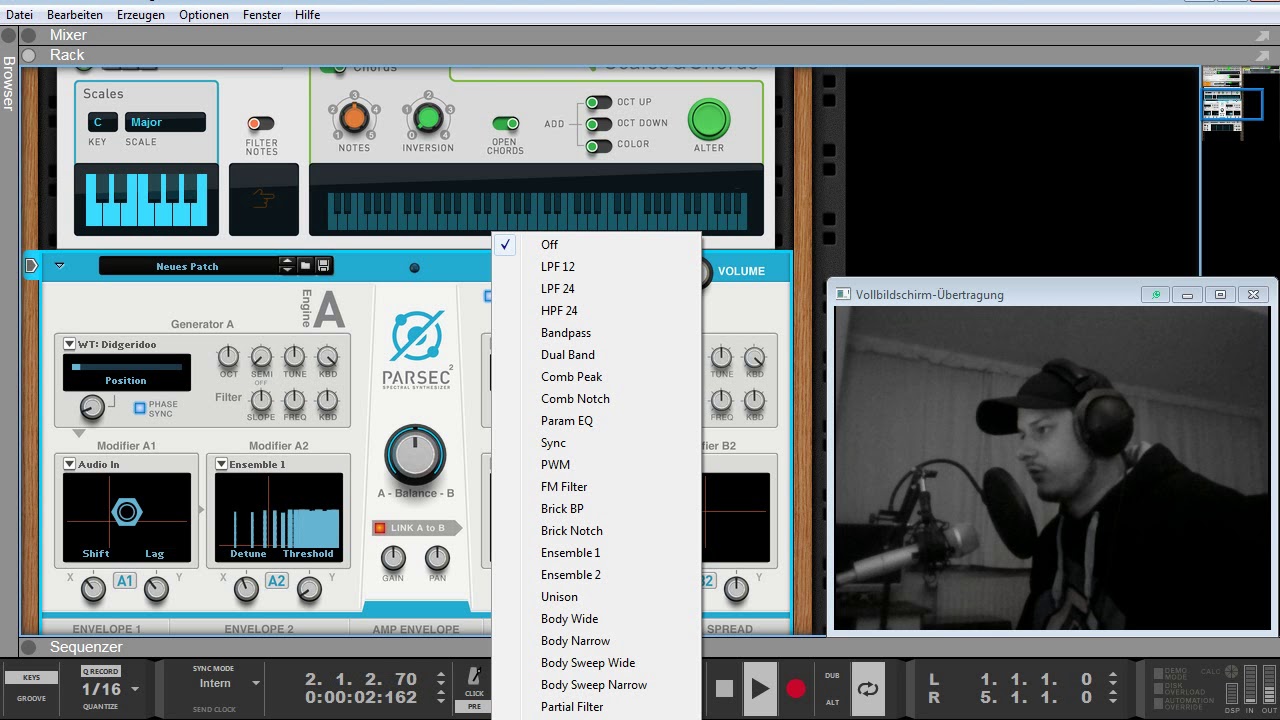Open the Parsec device triangle menu
Viewport: 1280px width, 720px height.
pyautogui.click(x=59, y=266)
